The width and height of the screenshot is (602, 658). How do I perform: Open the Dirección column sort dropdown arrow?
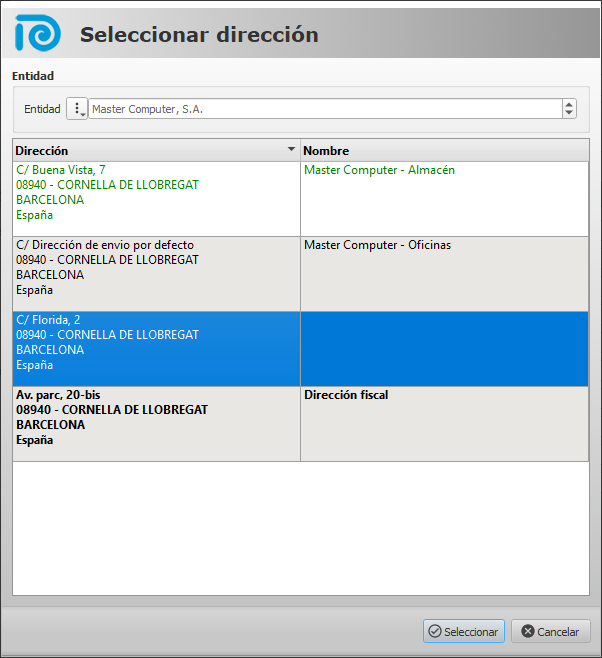pyautogui.click(x=291, y=150)
